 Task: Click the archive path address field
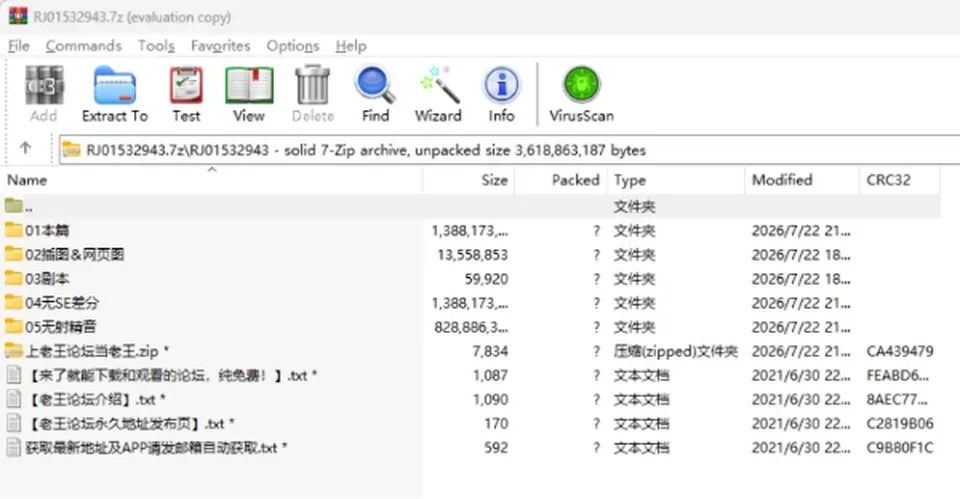click(511, 150)
